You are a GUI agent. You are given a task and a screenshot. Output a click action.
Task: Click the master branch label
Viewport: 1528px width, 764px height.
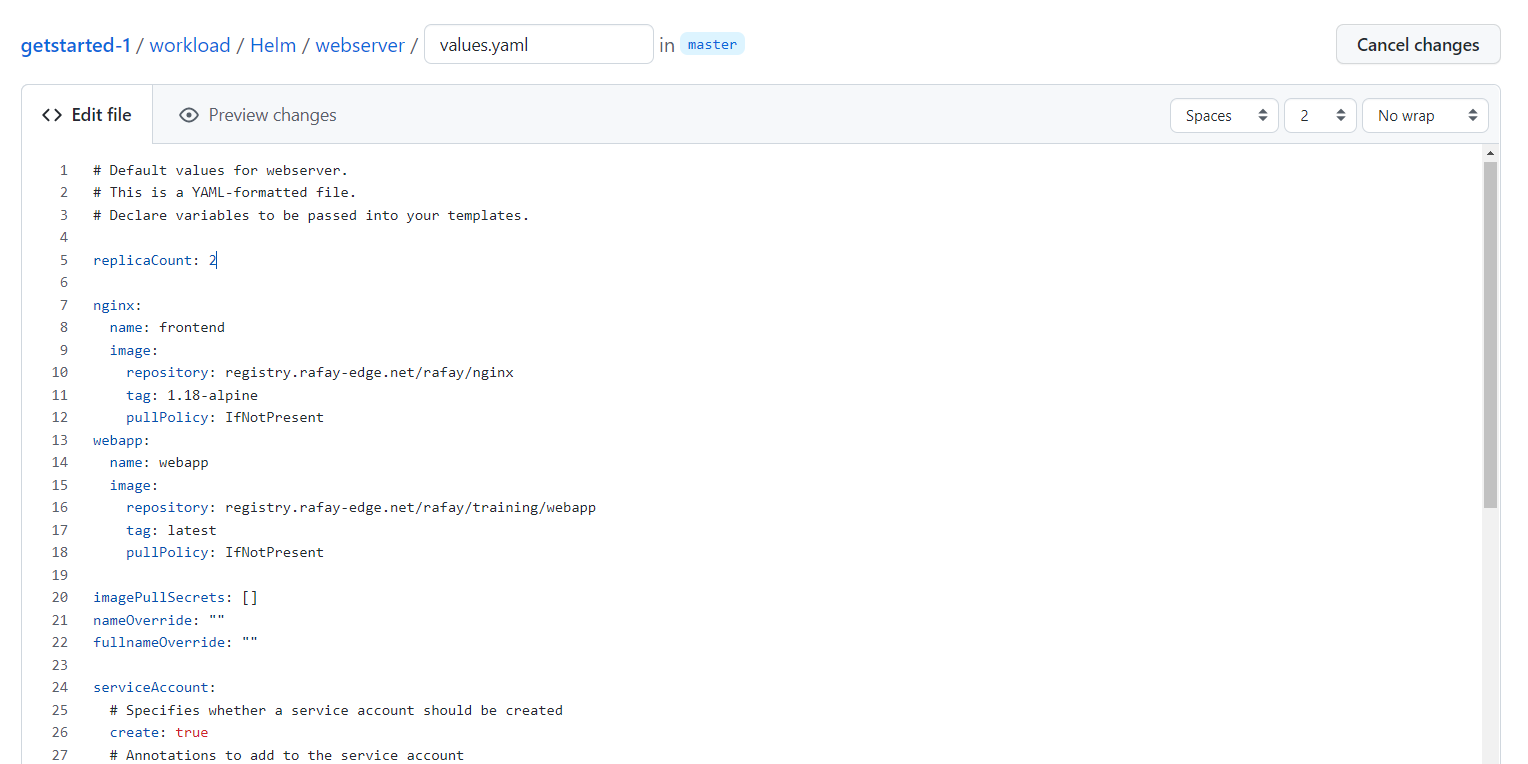[712, 44]
